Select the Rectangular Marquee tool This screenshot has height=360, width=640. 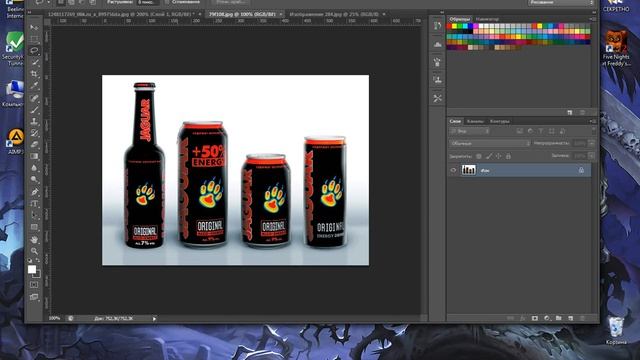click(x=35, y=39)
